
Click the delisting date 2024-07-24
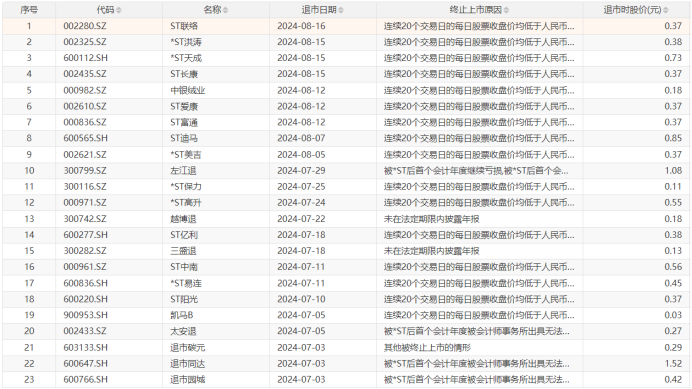point(301,203)
